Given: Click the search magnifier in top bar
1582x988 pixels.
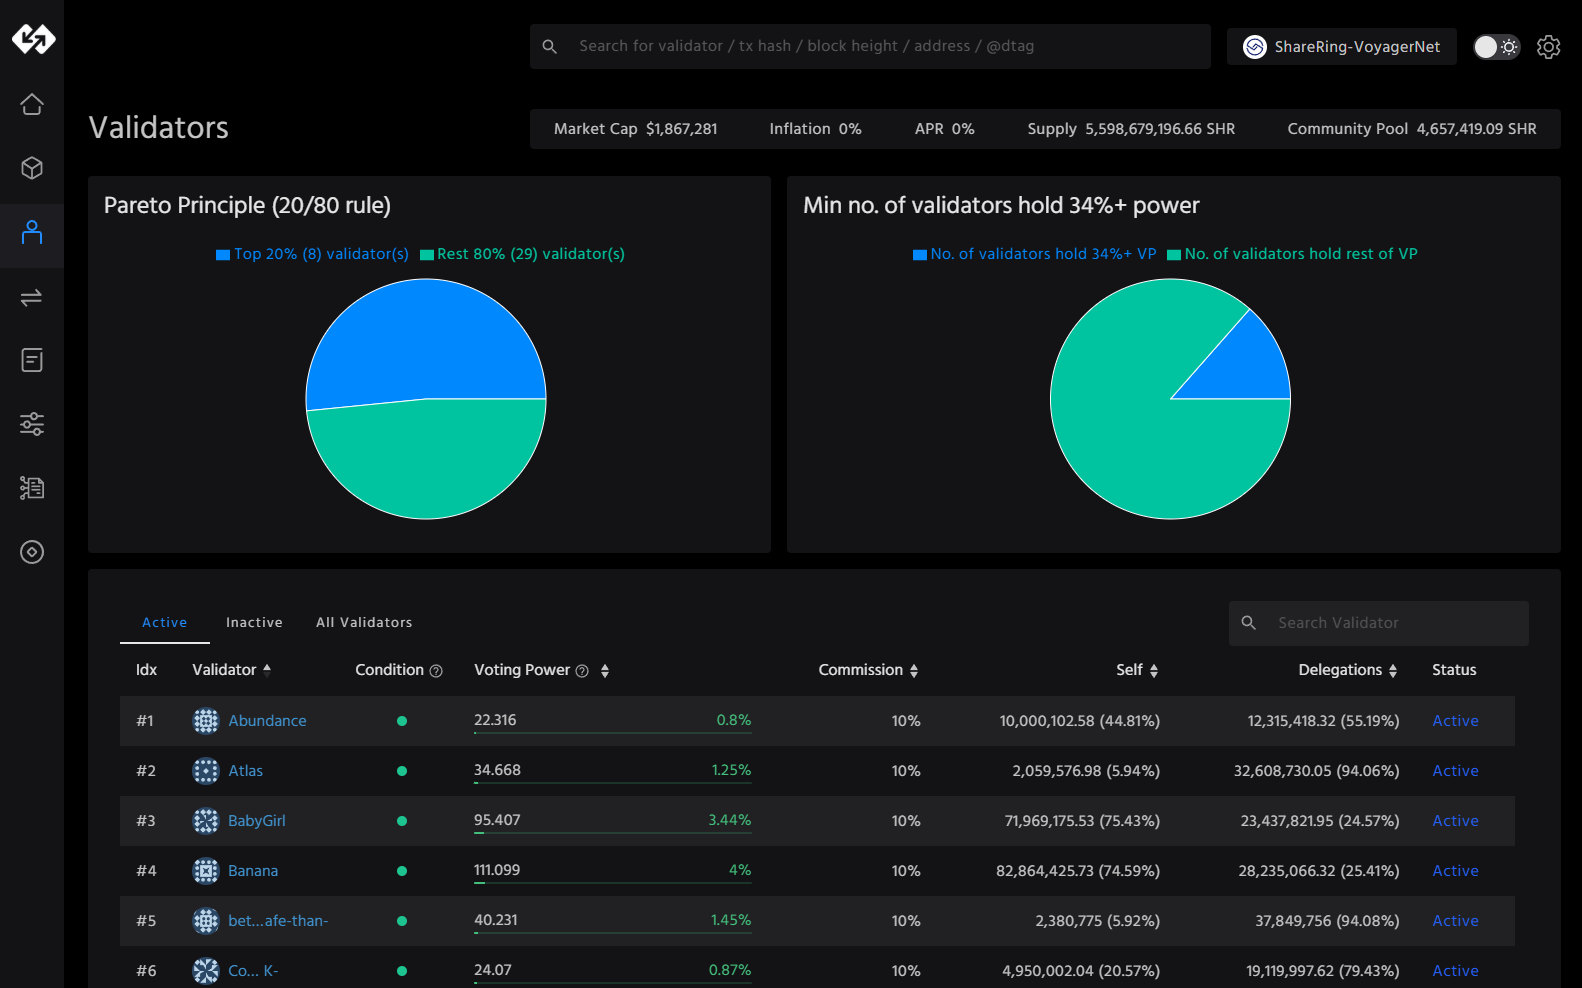Looking at the screenshot, I should pyautogui.click(x=549, y=46).
